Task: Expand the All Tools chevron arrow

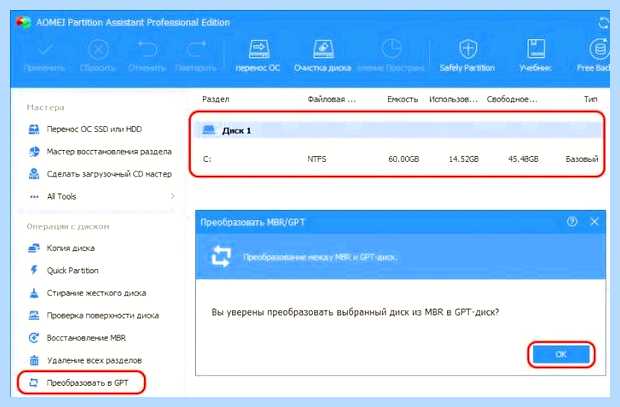Action: pos(172,196)
